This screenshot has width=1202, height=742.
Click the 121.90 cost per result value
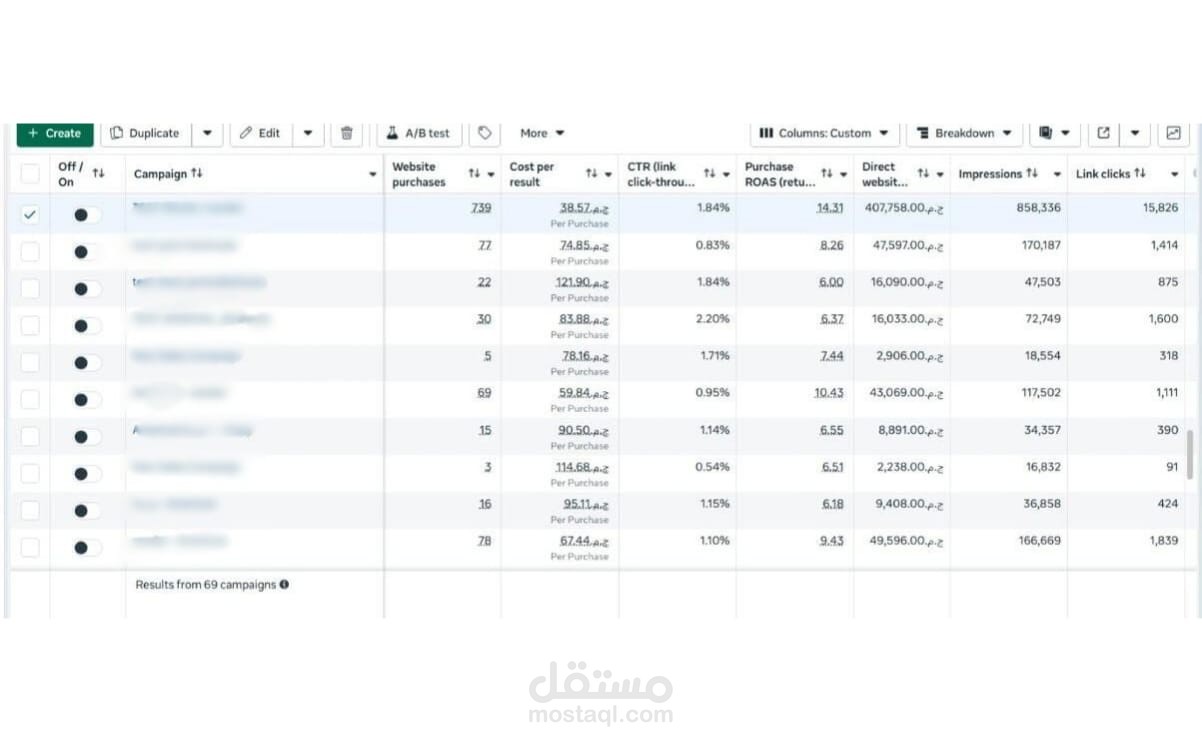point(582,282)
